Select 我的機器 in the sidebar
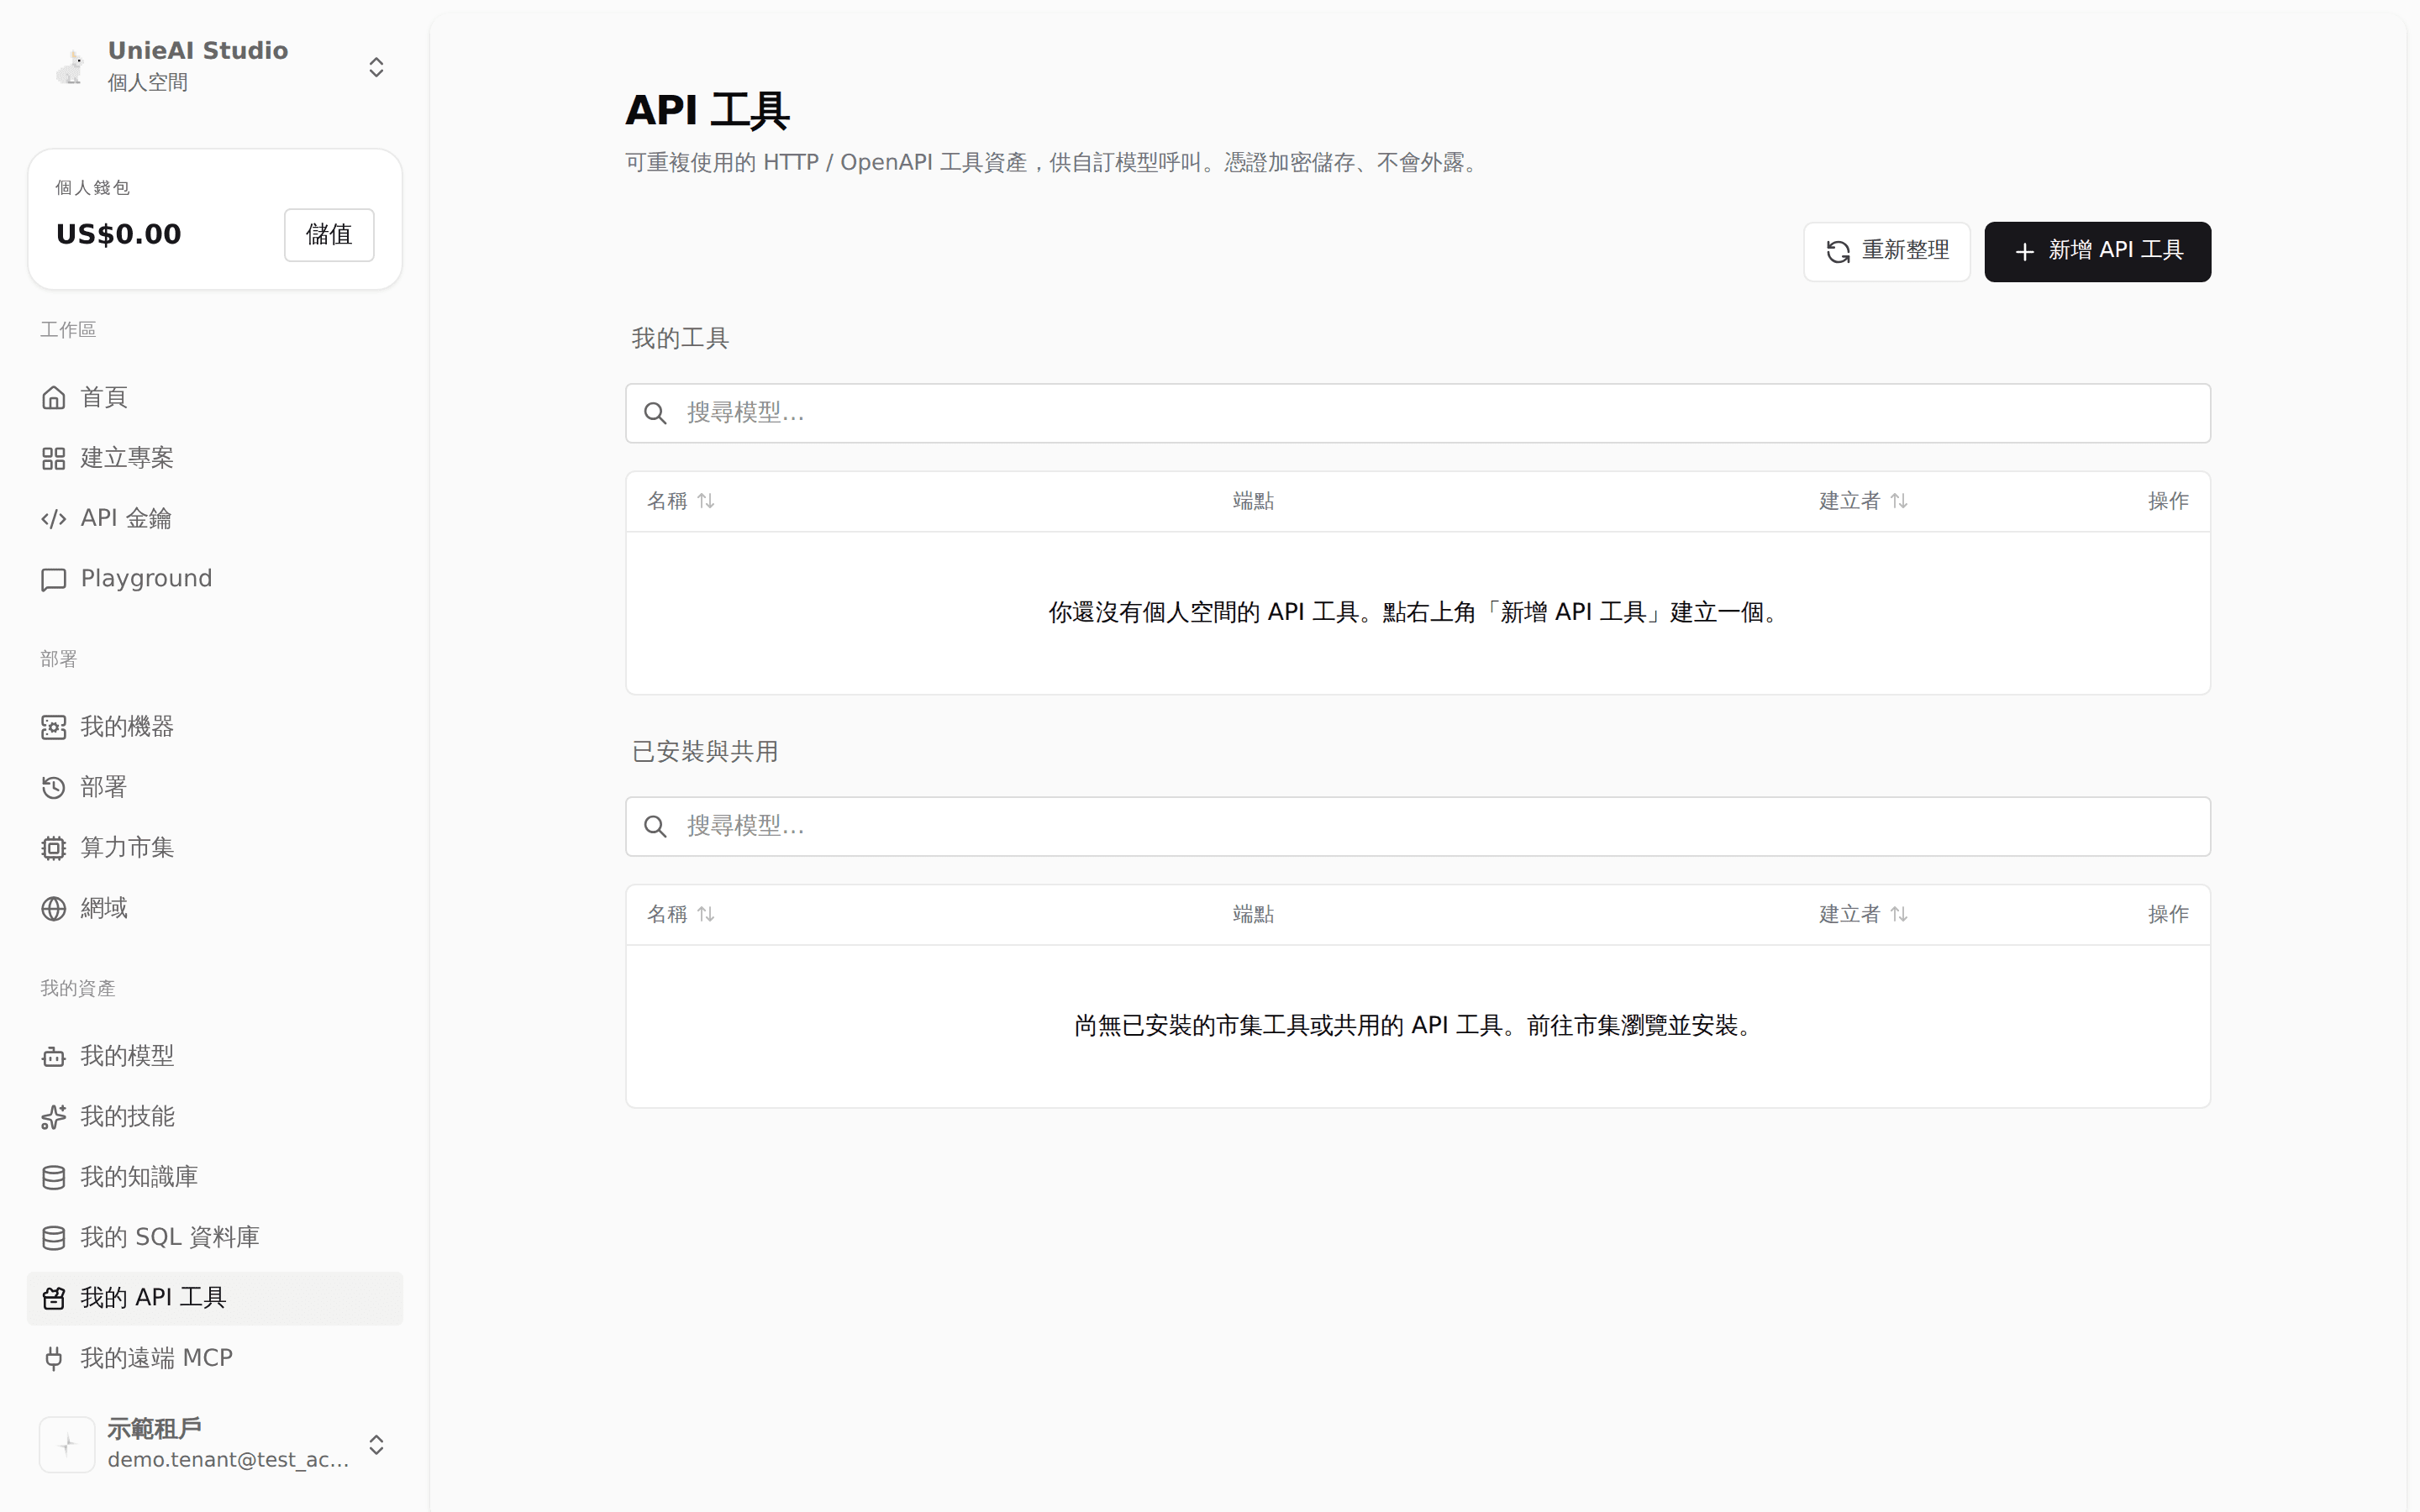 point(215,727)
